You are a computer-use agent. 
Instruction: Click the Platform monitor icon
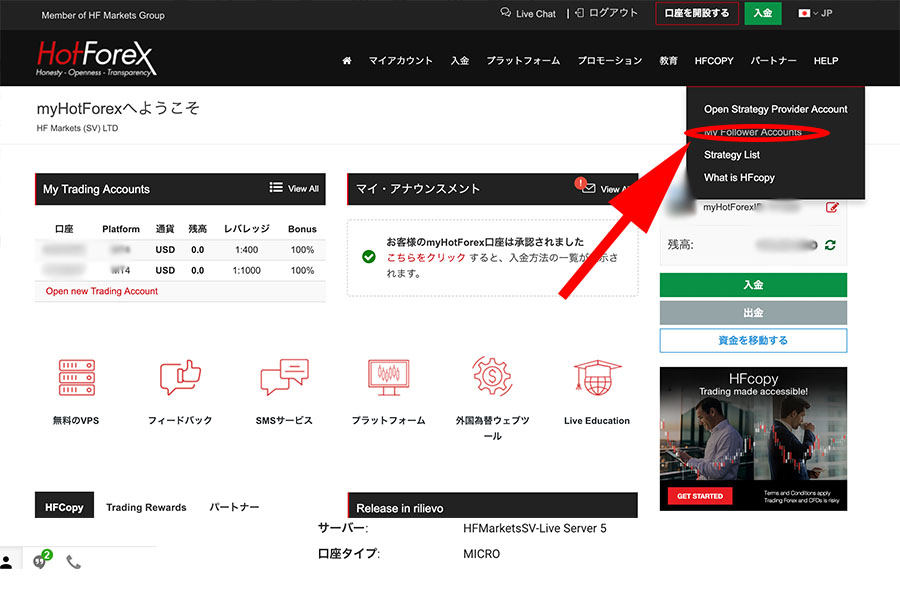(x=389, y=377)
